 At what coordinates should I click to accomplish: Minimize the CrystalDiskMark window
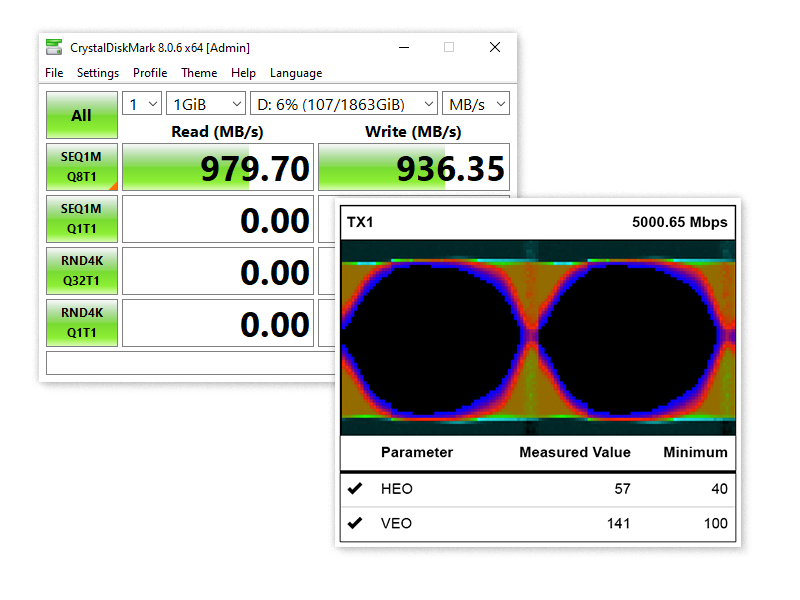[x=404, y=47]
